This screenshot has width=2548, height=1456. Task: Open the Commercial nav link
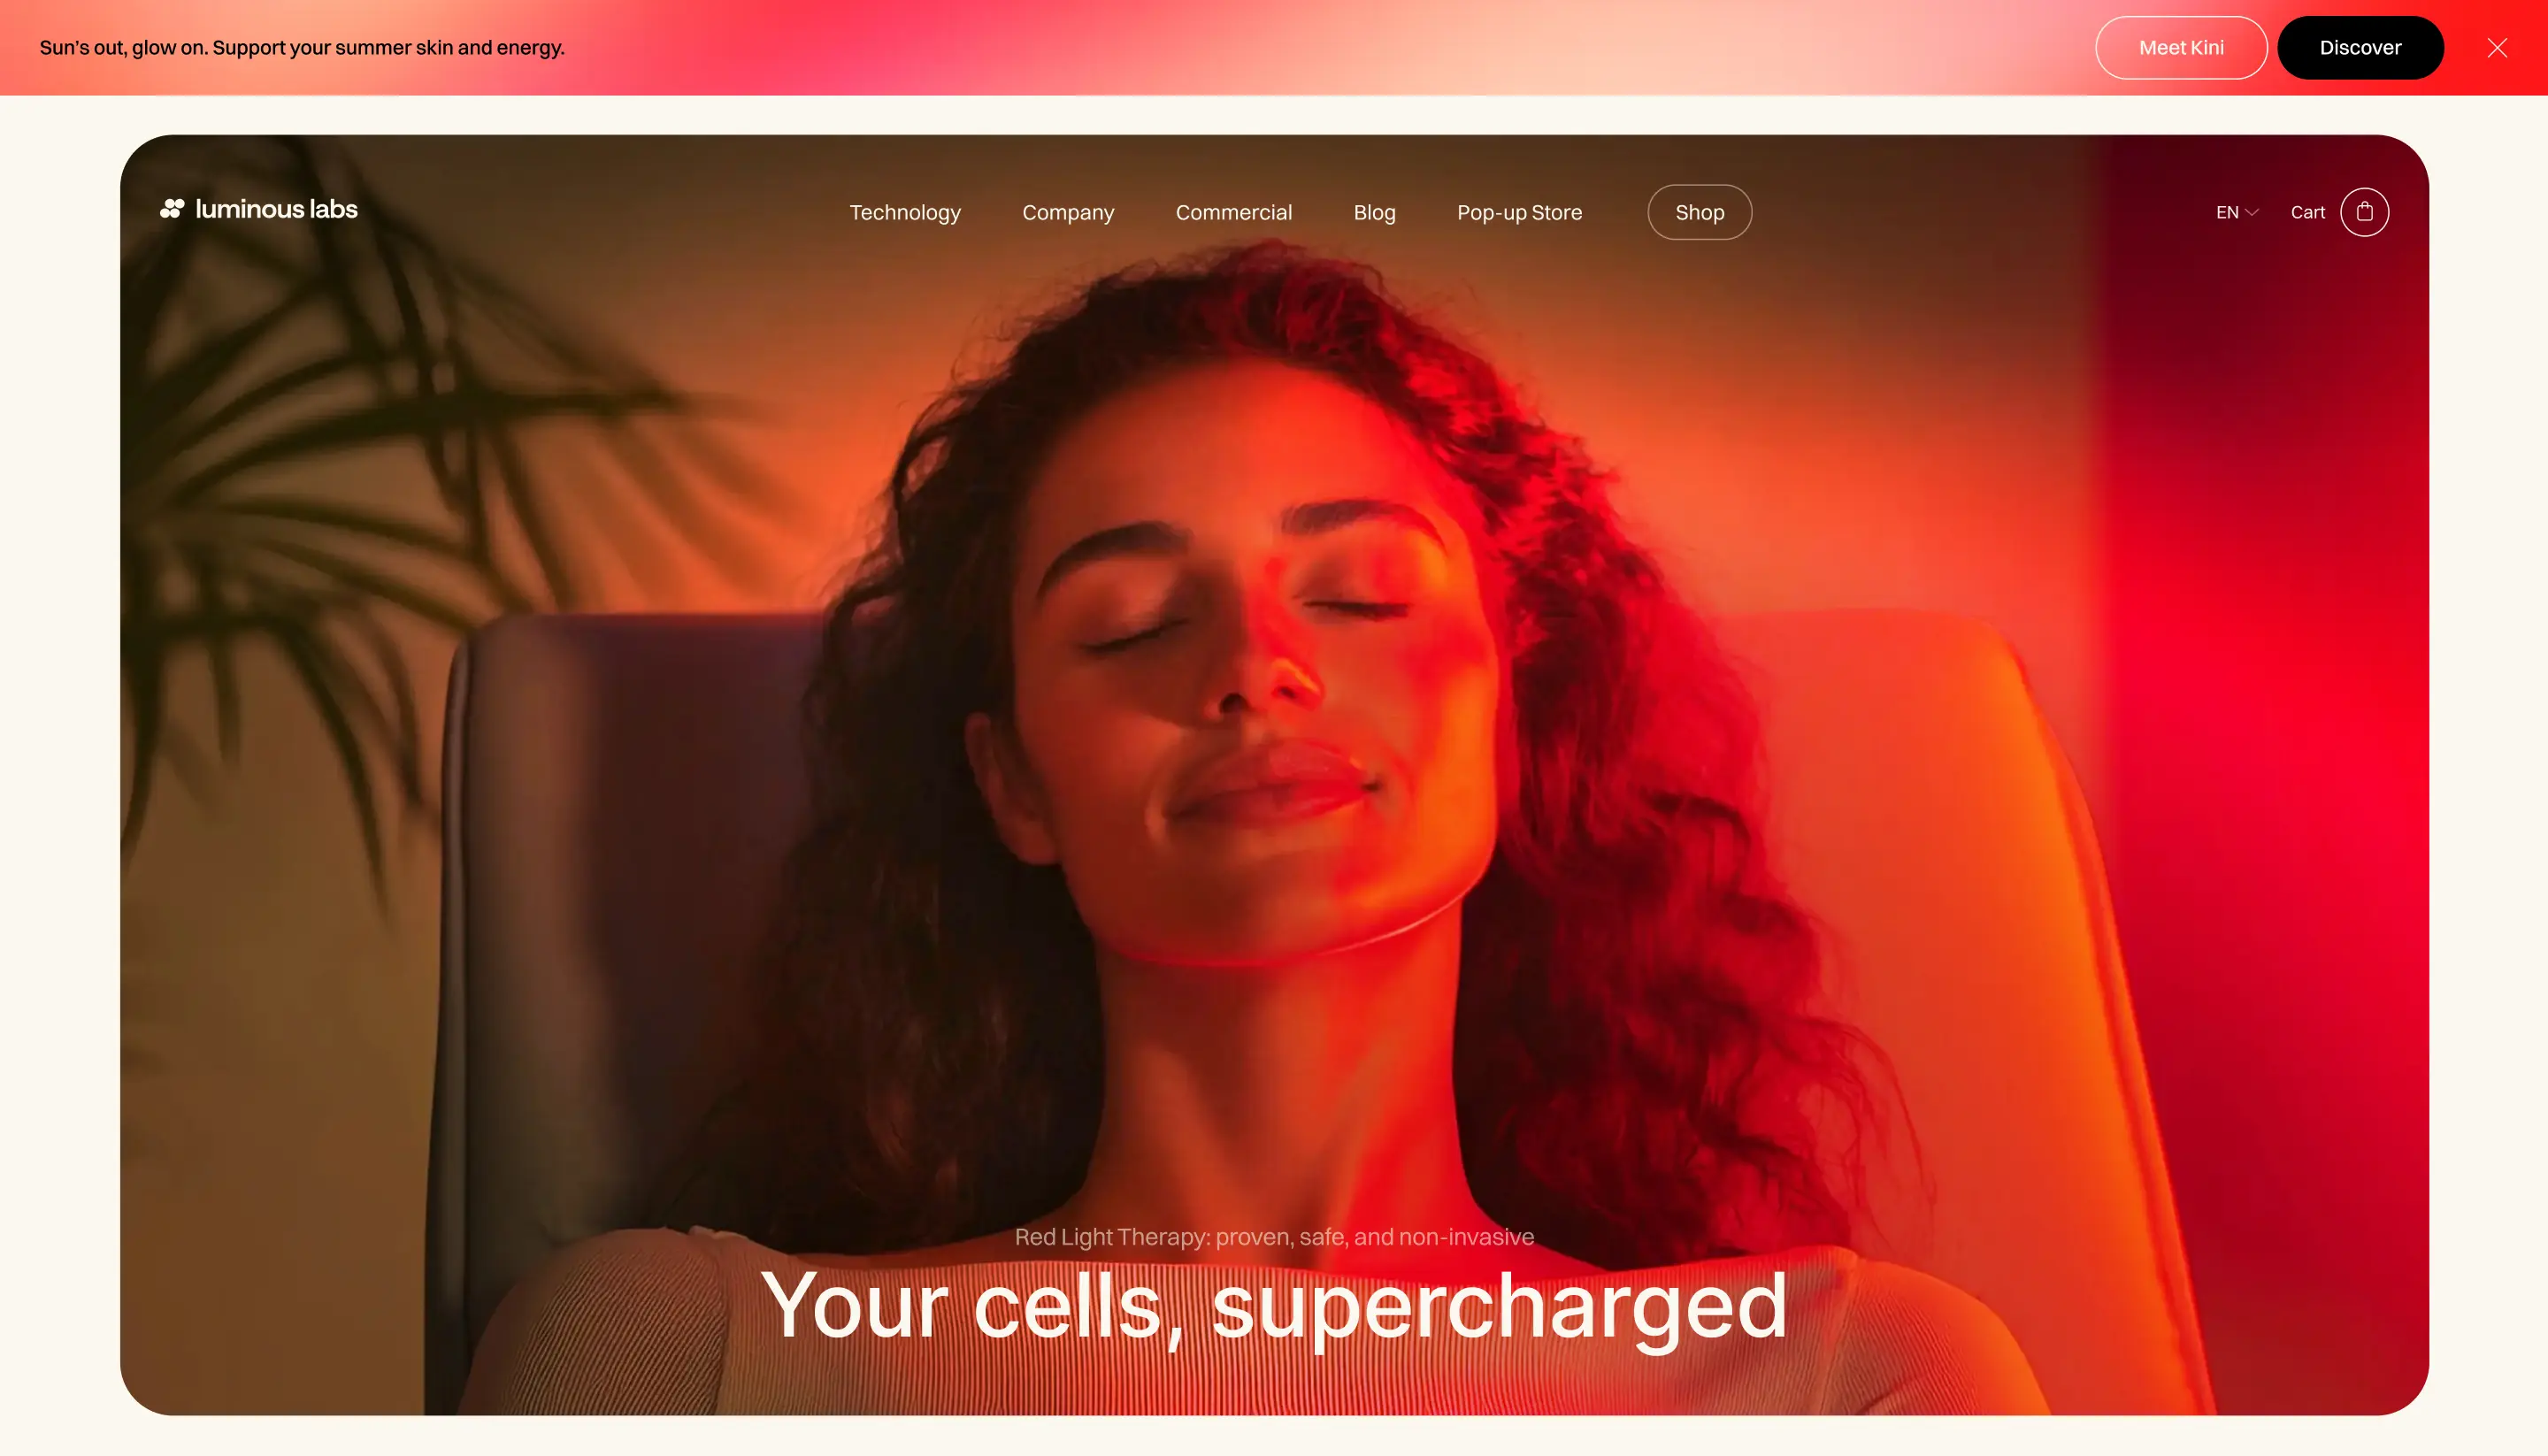tap(1234, 213)
